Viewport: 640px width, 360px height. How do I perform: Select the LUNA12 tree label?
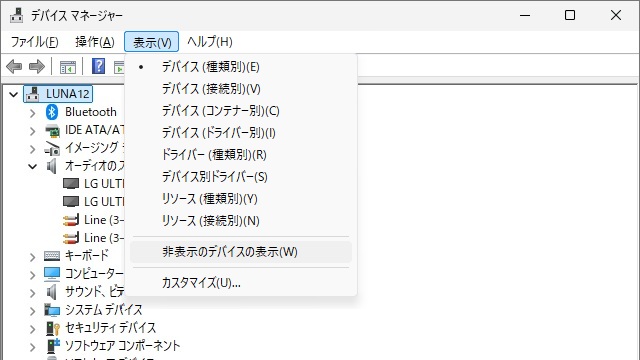click(x=67, y=94)
